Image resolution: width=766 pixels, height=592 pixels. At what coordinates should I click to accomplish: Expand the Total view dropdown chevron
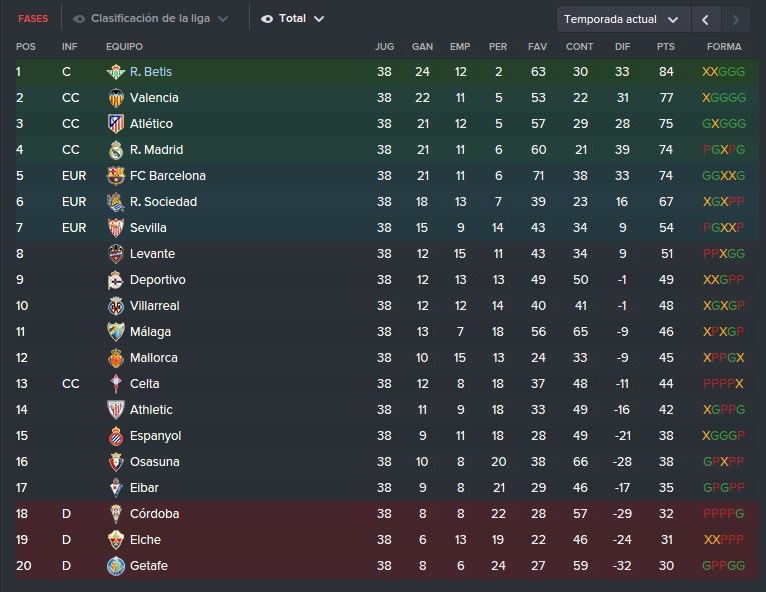(319, 19)
